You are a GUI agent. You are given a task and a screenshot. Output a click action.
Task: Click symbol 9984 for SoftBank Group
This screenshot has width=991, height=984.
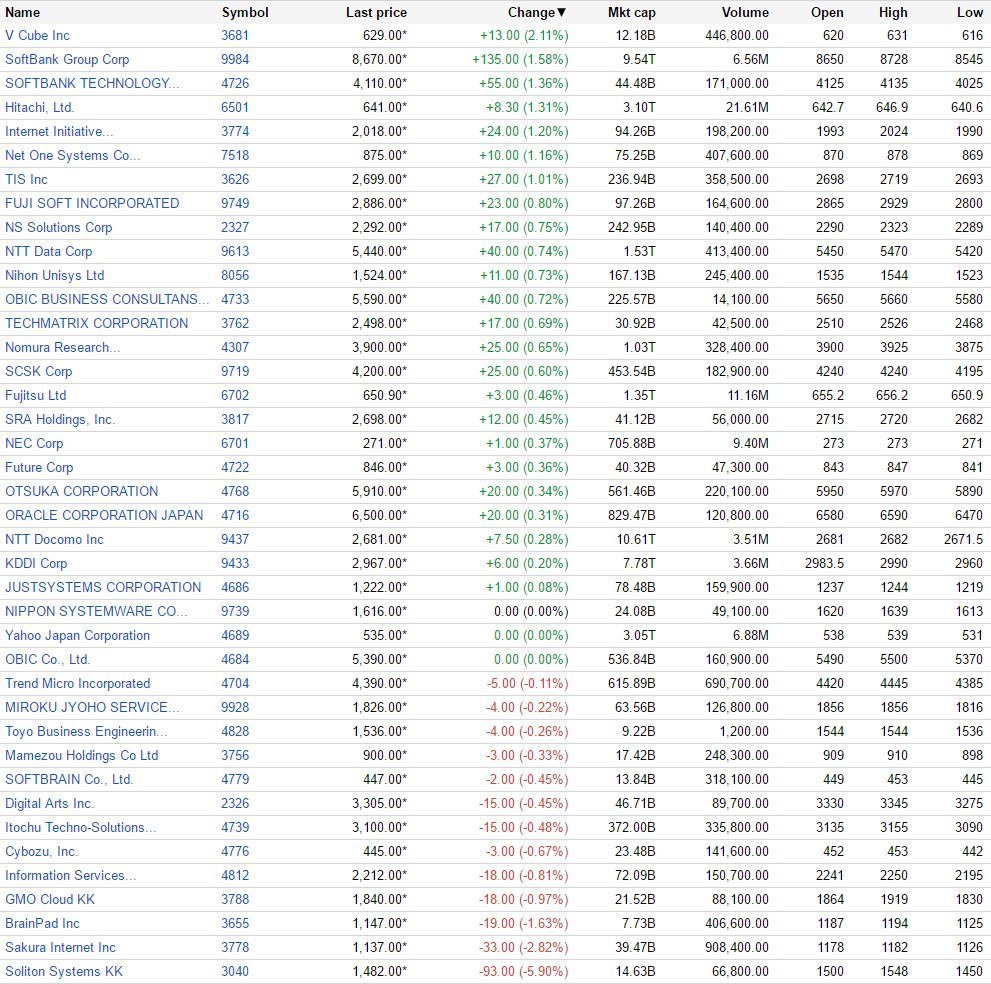[x=235, y=59]
